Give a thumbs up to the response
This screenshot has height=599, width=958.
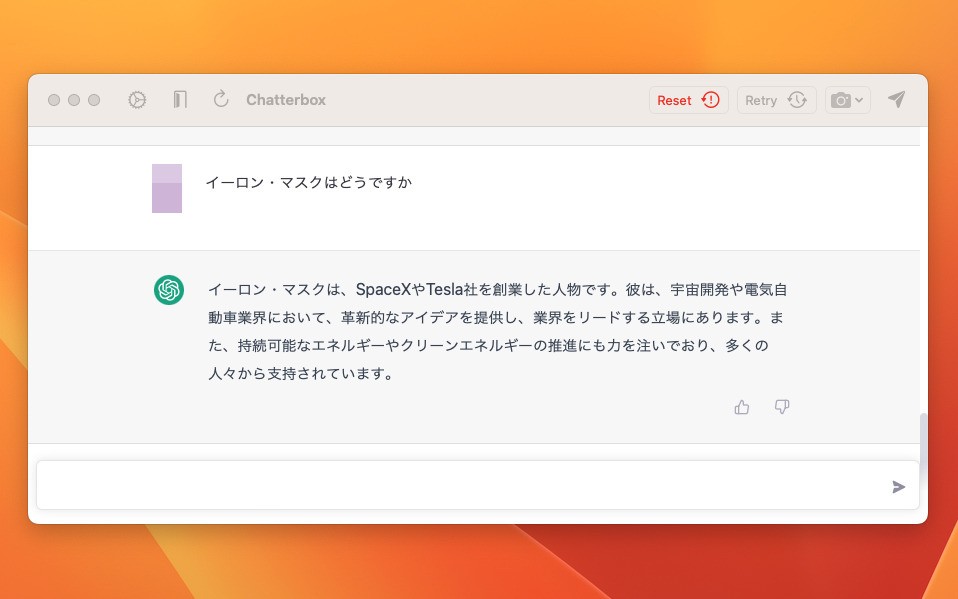point(741,407)
